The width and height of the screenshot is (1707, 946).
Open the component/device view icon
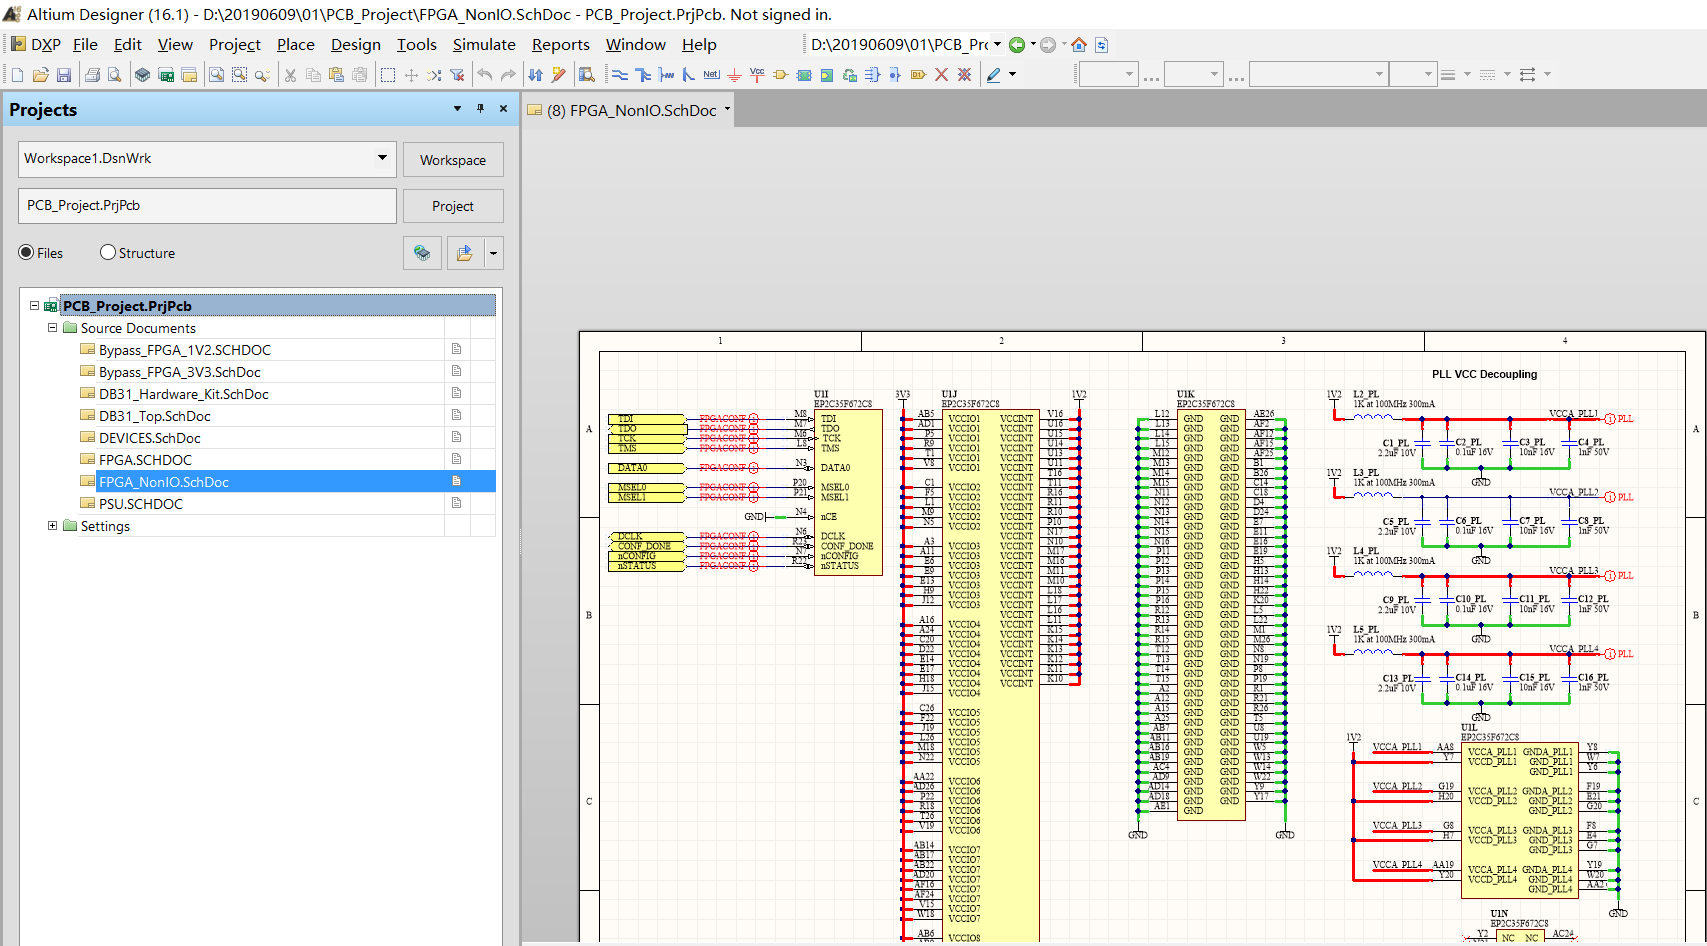click(x=143, y=75)
